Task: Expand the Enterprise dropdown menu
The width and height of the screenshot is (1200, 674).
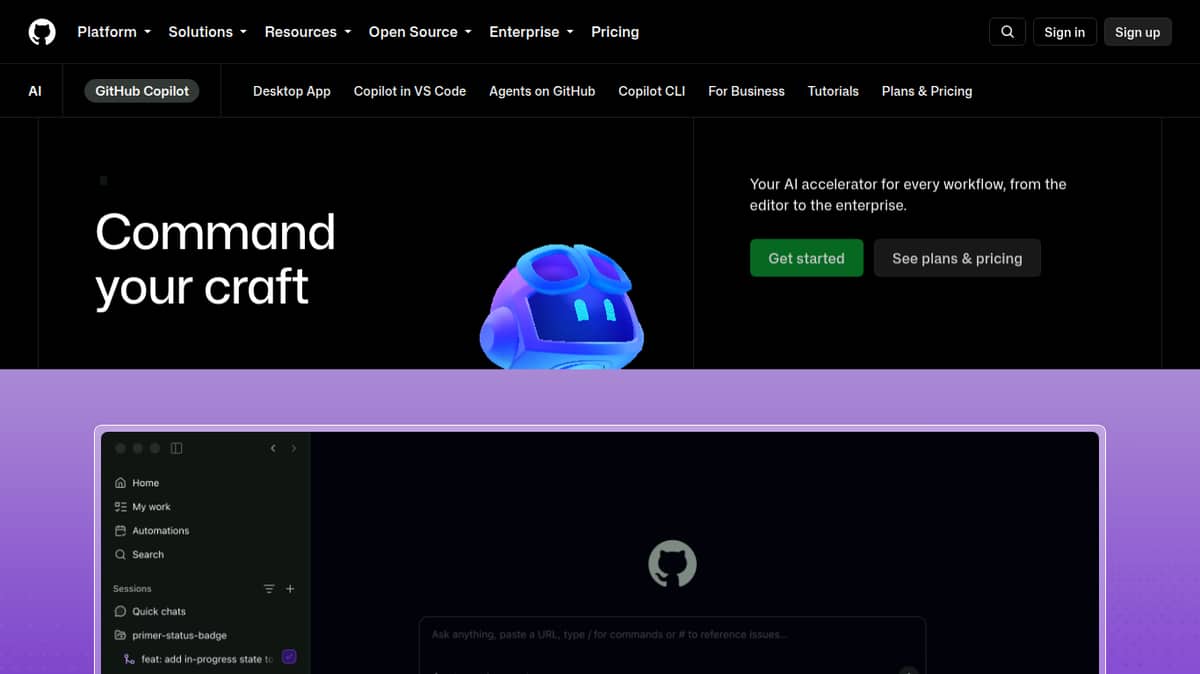Action: [x=531, y=32]
